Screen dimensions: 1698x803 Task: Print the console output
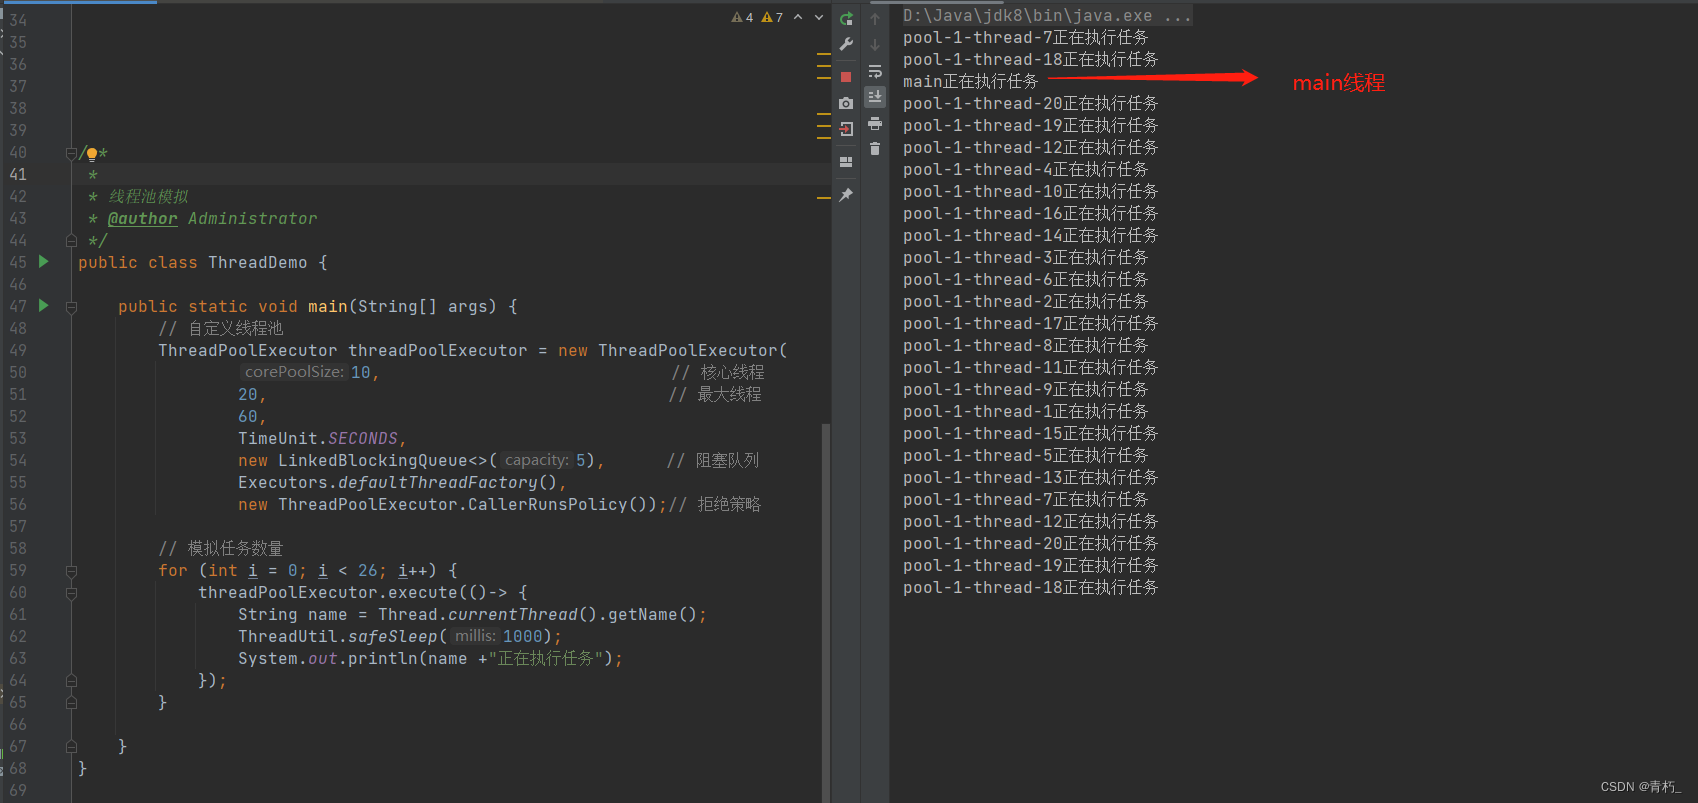(875, 123)
